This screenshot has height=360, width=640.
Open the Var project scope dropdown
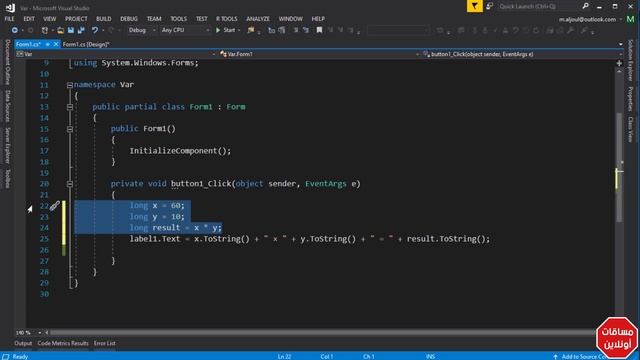click(x=116, y=54)
